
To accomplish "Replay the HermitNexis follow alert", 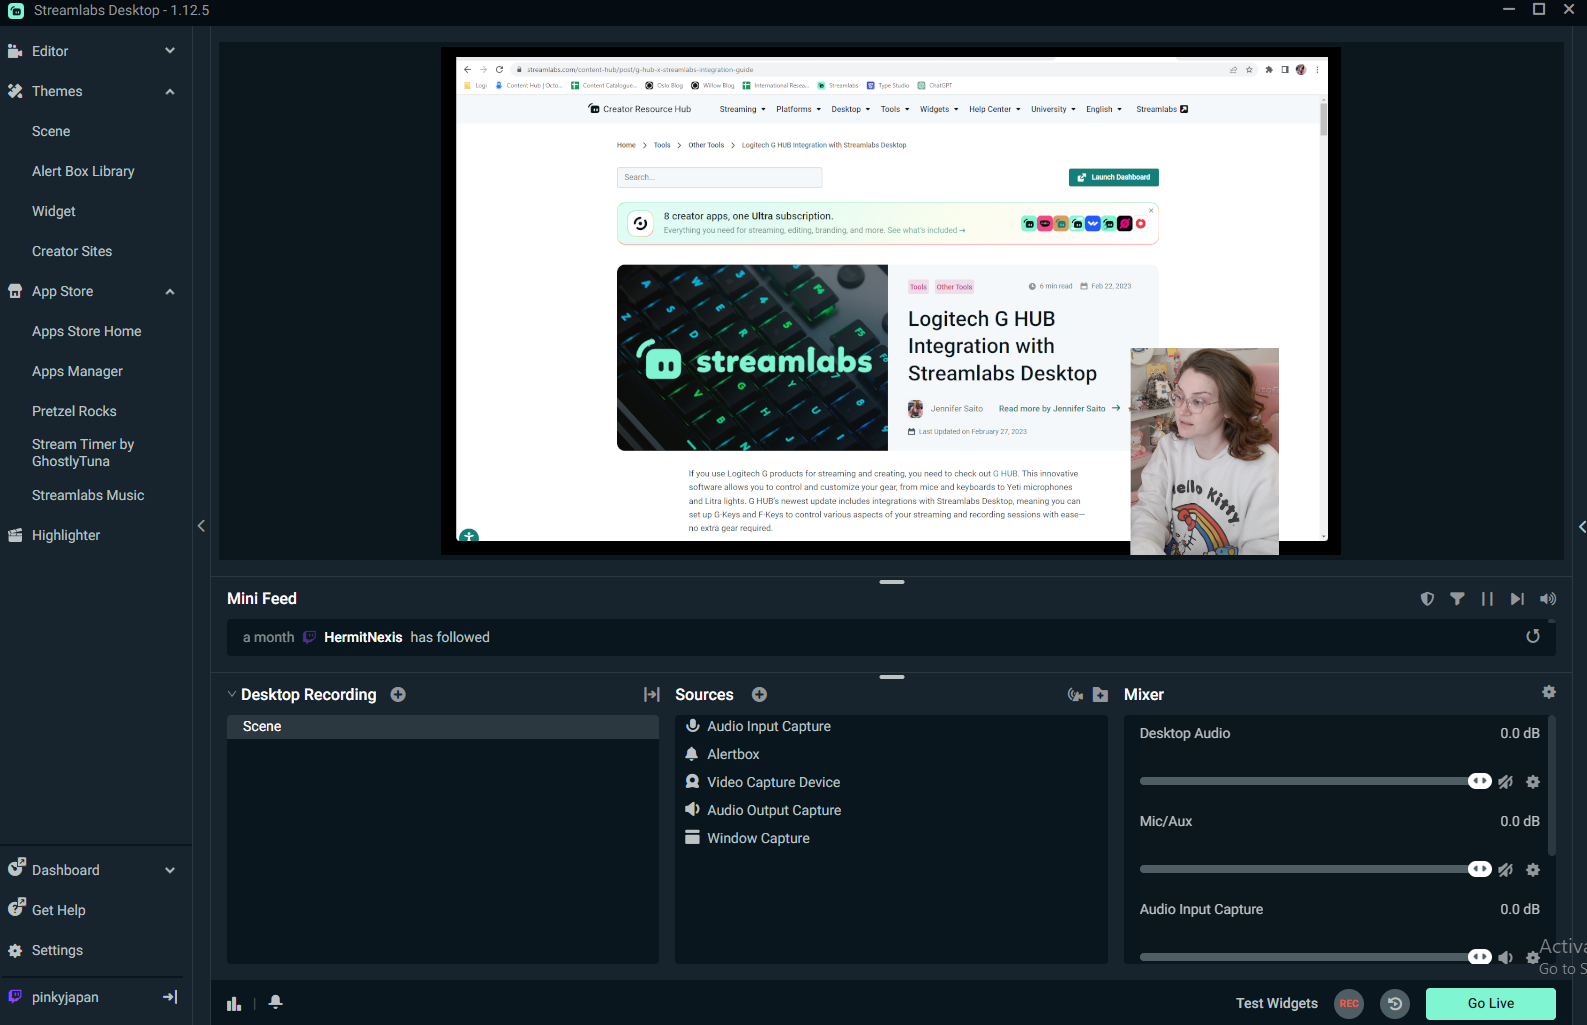I will coord(1533,636).
